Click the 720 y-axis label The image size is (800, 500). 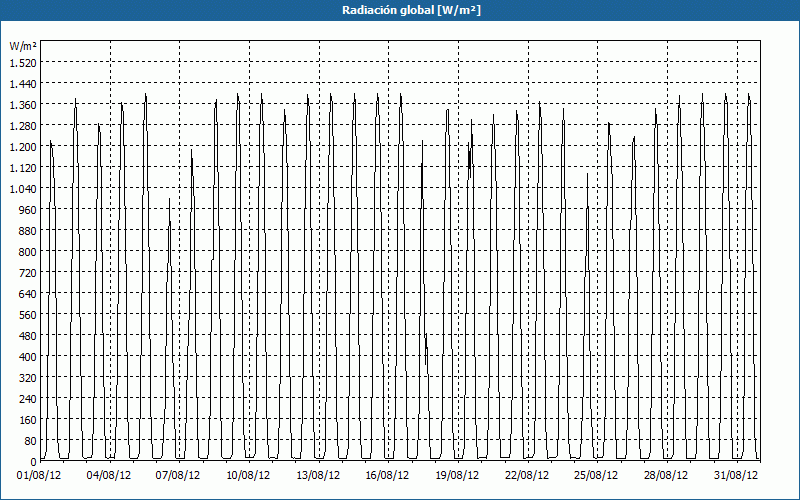[x=28, y=273]
